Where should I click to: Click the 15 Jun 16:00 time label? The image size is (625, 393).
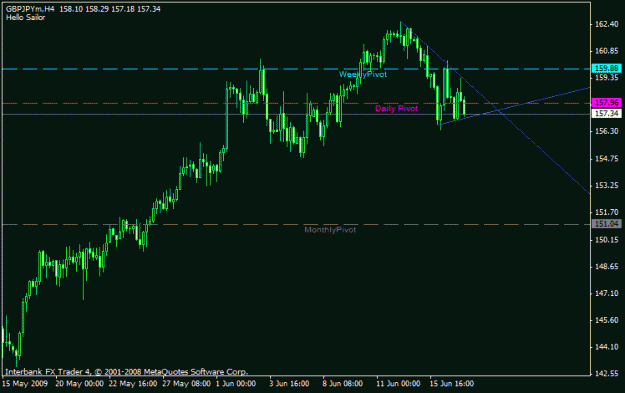click(452, 384)
